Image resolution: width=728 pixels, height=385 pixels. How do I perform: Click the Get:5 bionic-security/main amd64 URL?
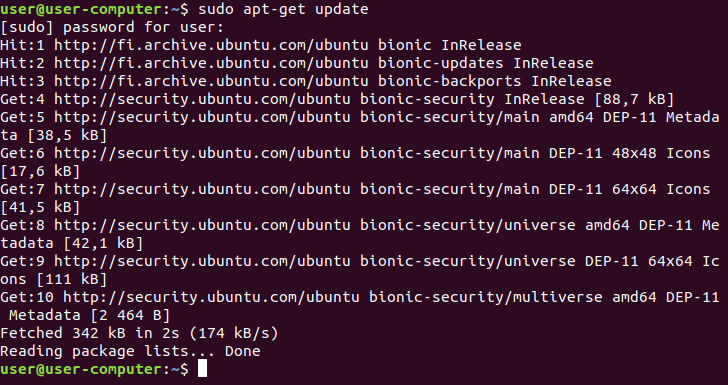(x=202, y=117)
